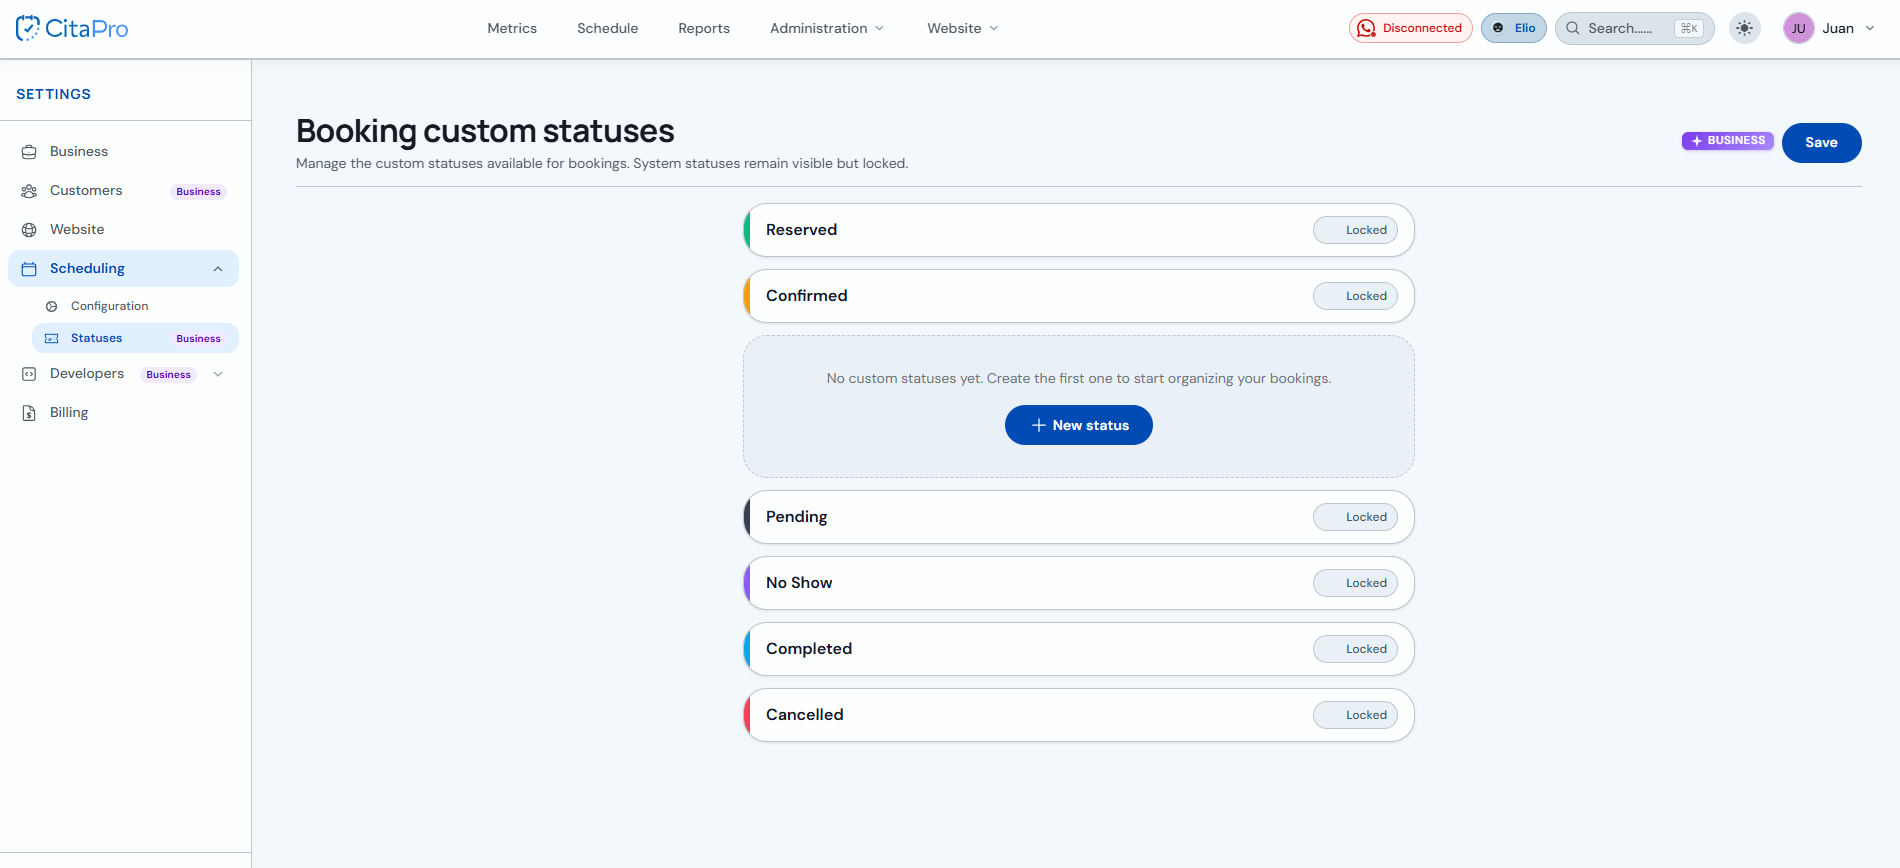Open Developers settings in sidebar
The image size is (1900, 868).
point(87,374)
